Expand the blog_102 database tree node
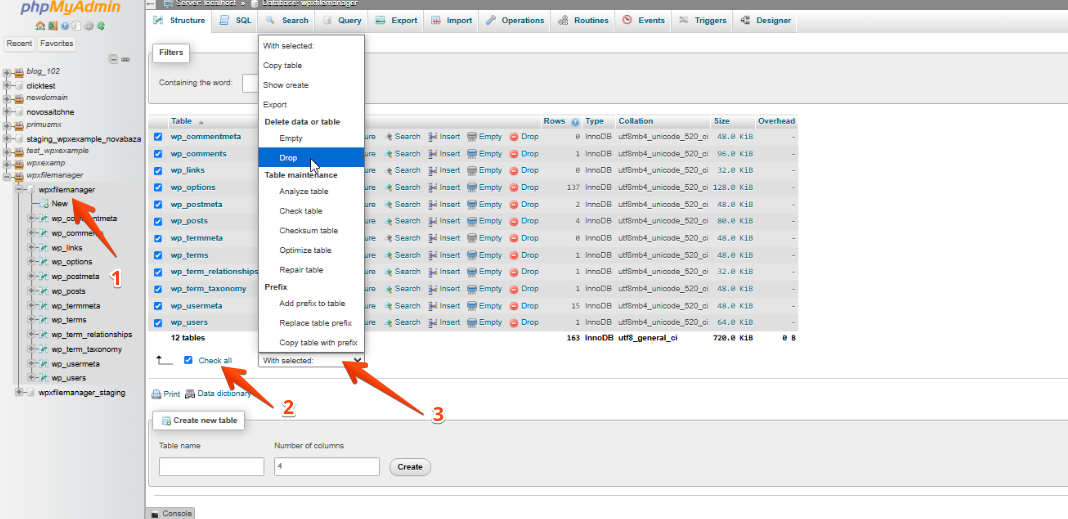Screen dimensions: 1068x519 (x=7, y=72)
